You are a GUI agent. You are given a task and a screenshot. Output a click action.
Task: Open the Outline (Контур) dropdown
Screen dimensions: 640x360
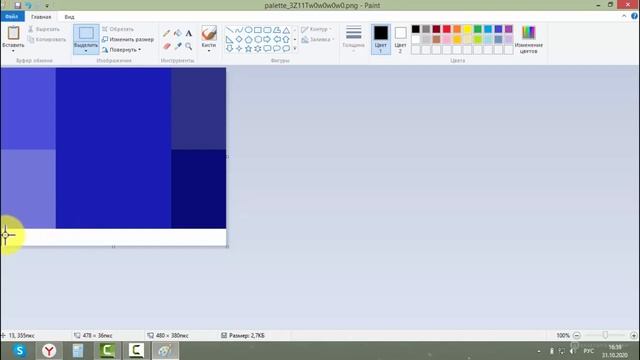coord(316,29)
